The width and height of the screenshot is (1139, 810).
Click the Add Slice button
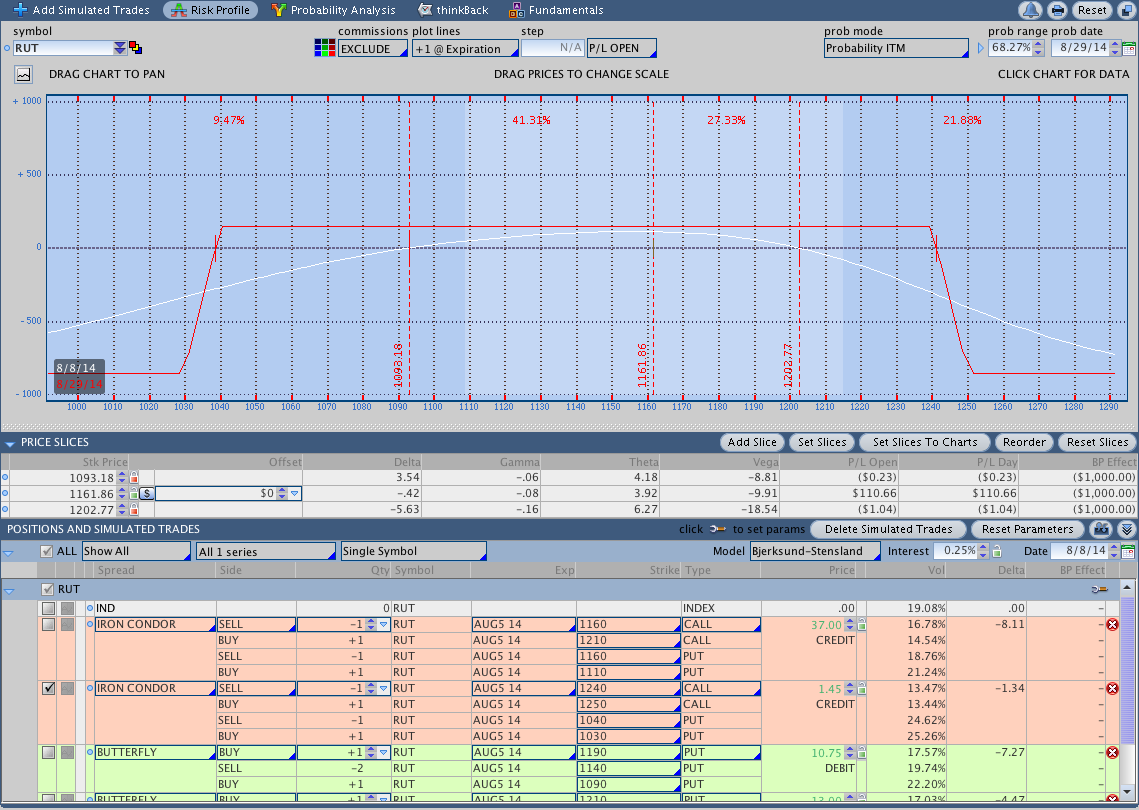[752, 442]
